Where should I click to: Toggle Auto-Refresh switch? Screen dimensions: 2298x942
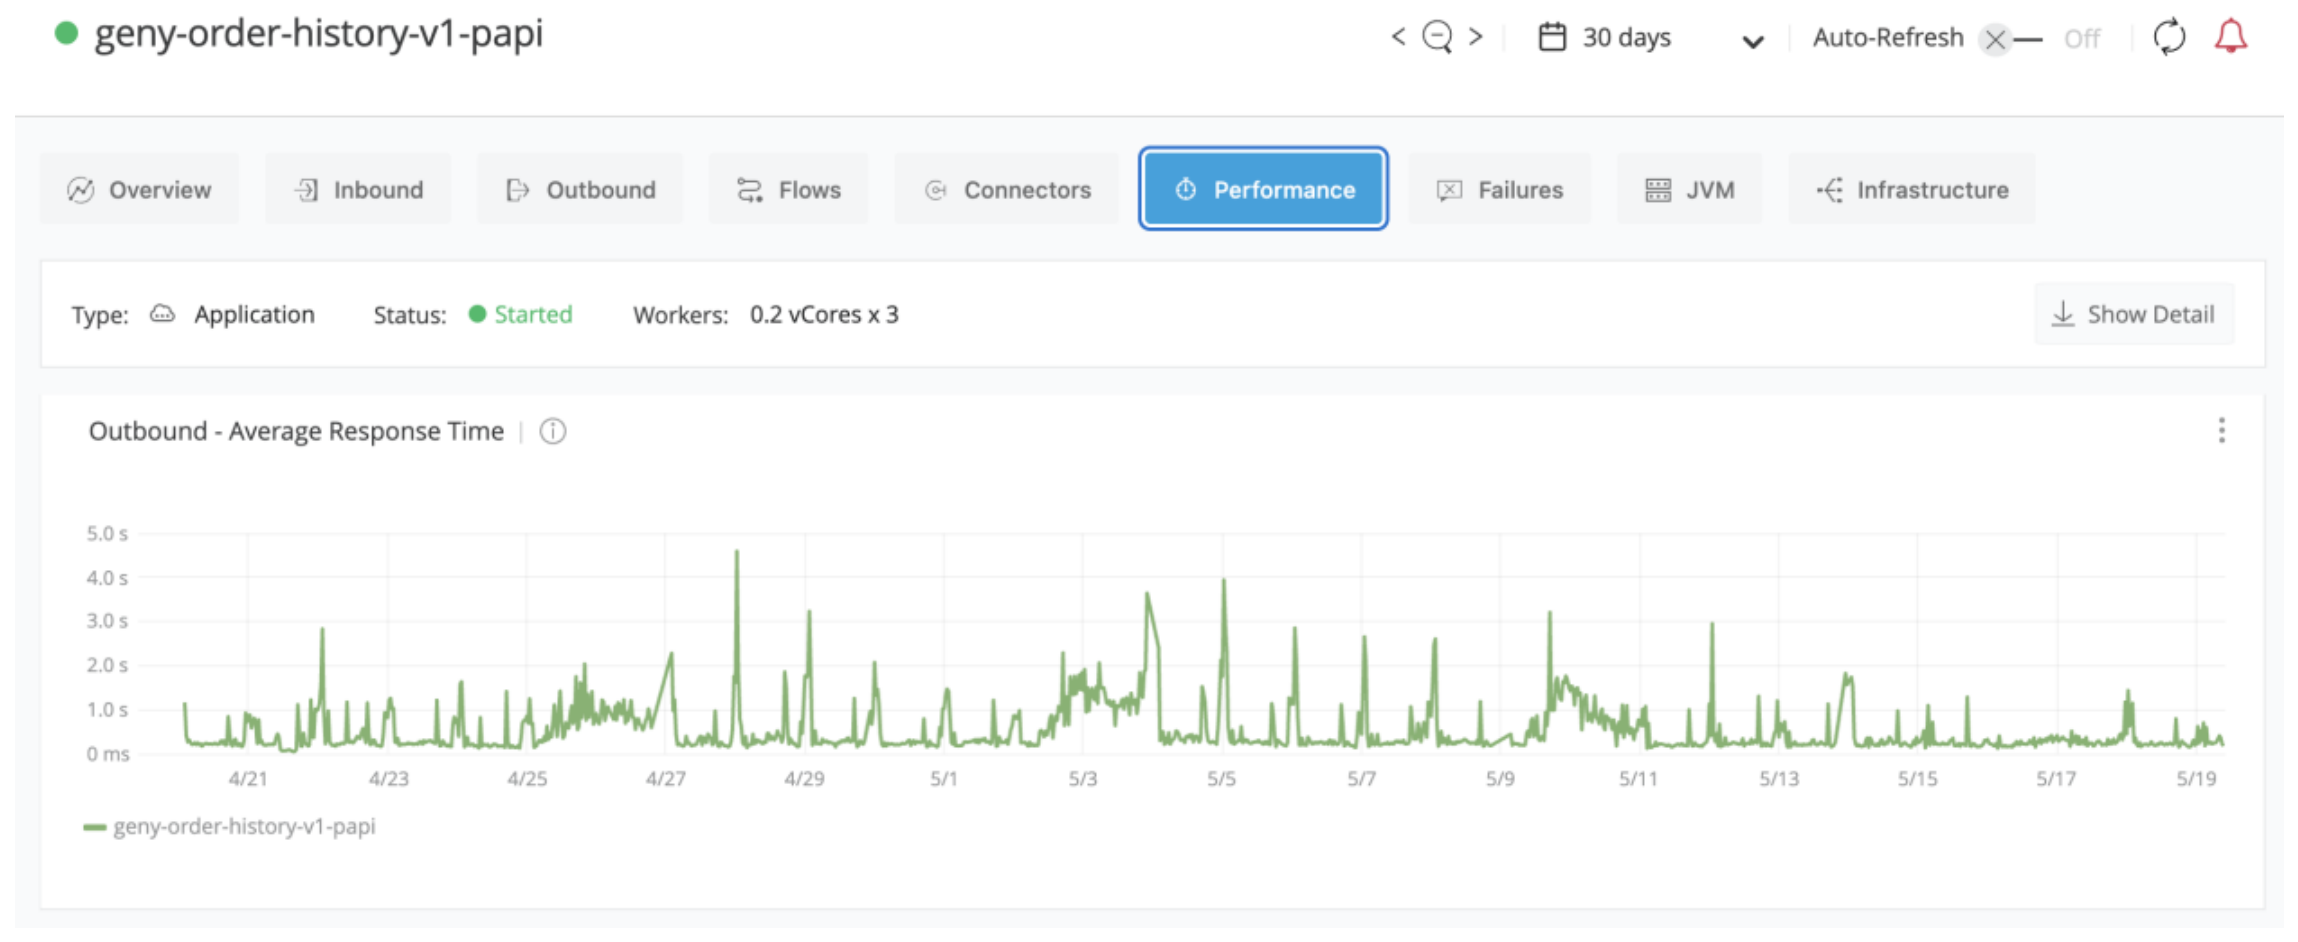point(2011,39)
